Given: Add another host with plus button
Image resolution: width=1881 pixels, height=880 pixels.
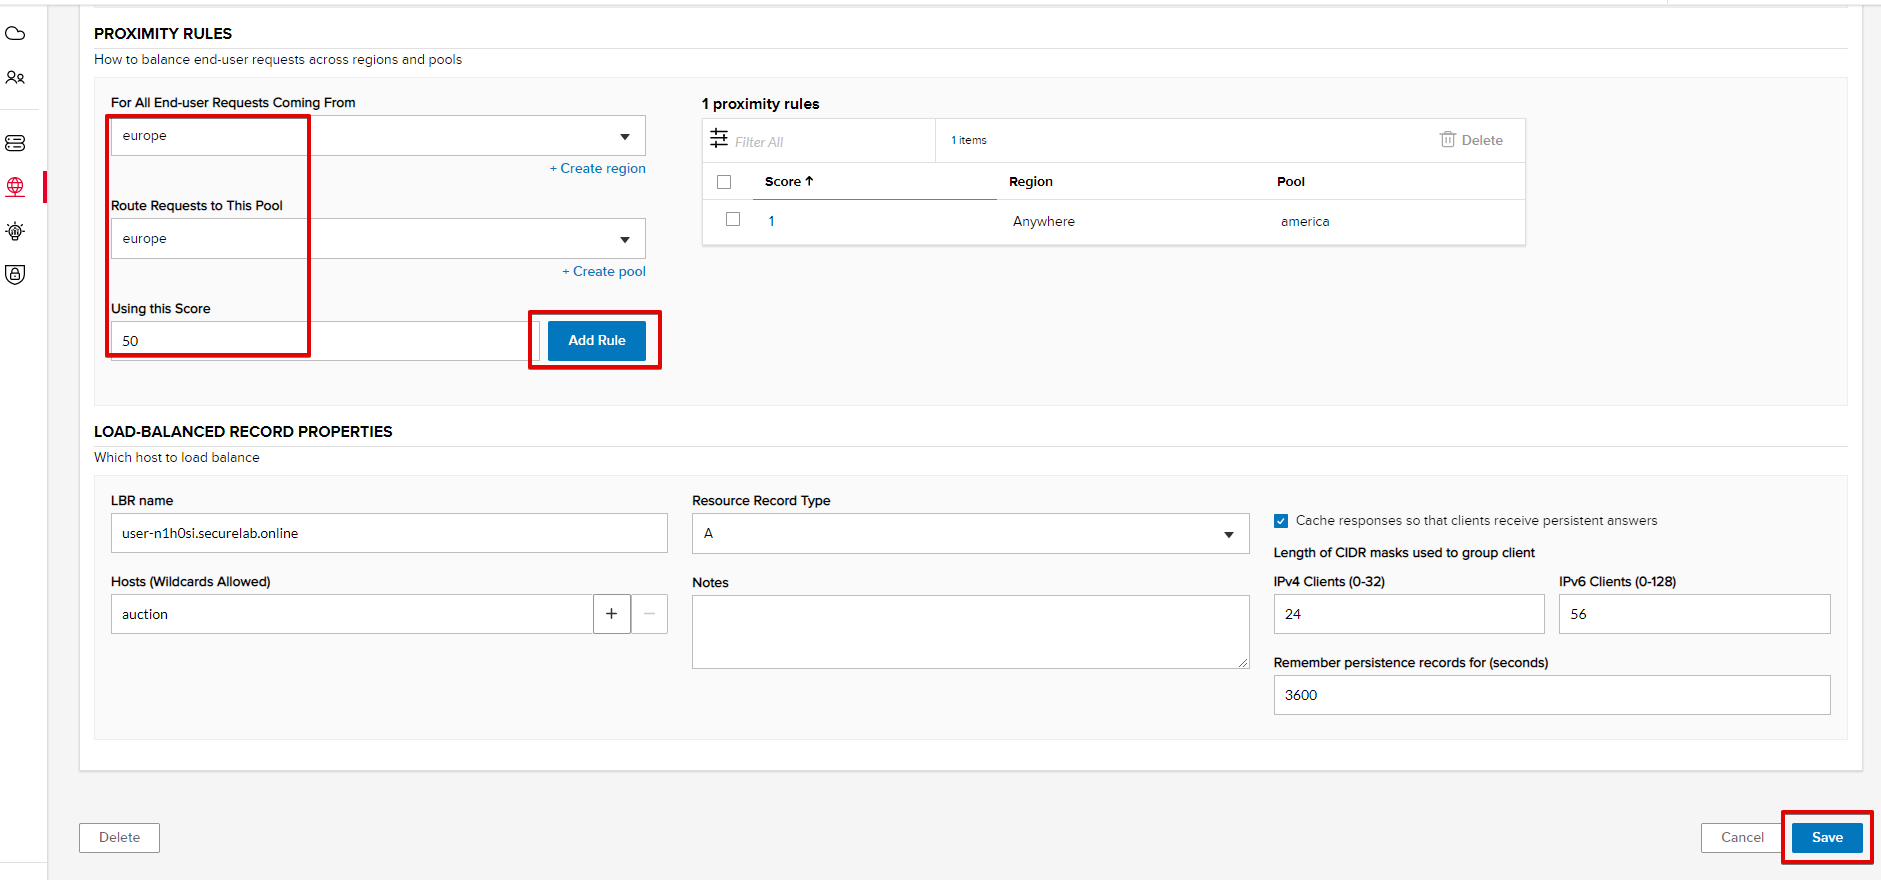Looking at the screenshot, I should [x=612, y=614].
